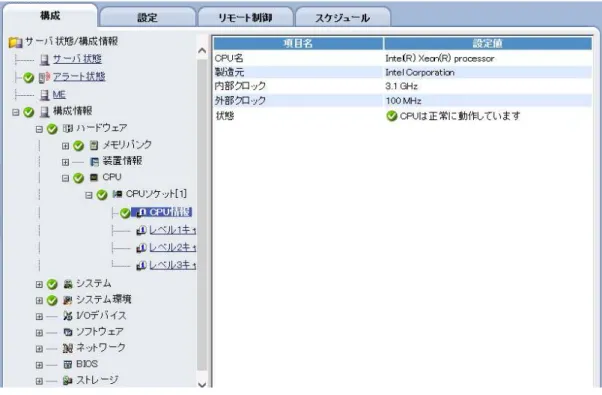
Task: Click the alert icon beside アラート状態
Action: point(45,78)
